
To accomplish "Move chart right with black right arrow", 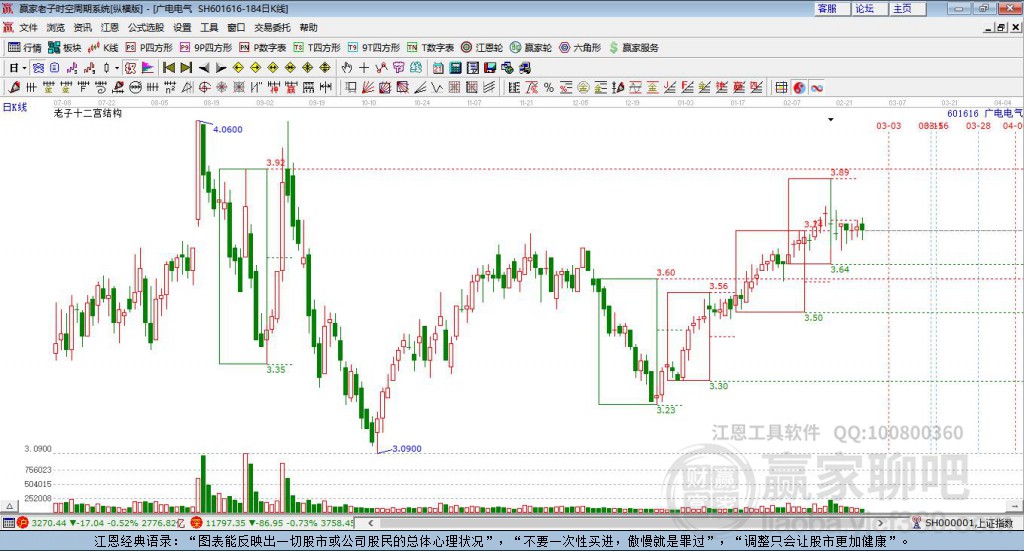I will pos(221,68).
